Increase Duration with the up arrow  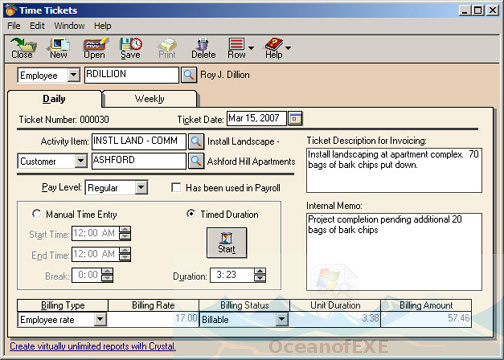point(260,271)
